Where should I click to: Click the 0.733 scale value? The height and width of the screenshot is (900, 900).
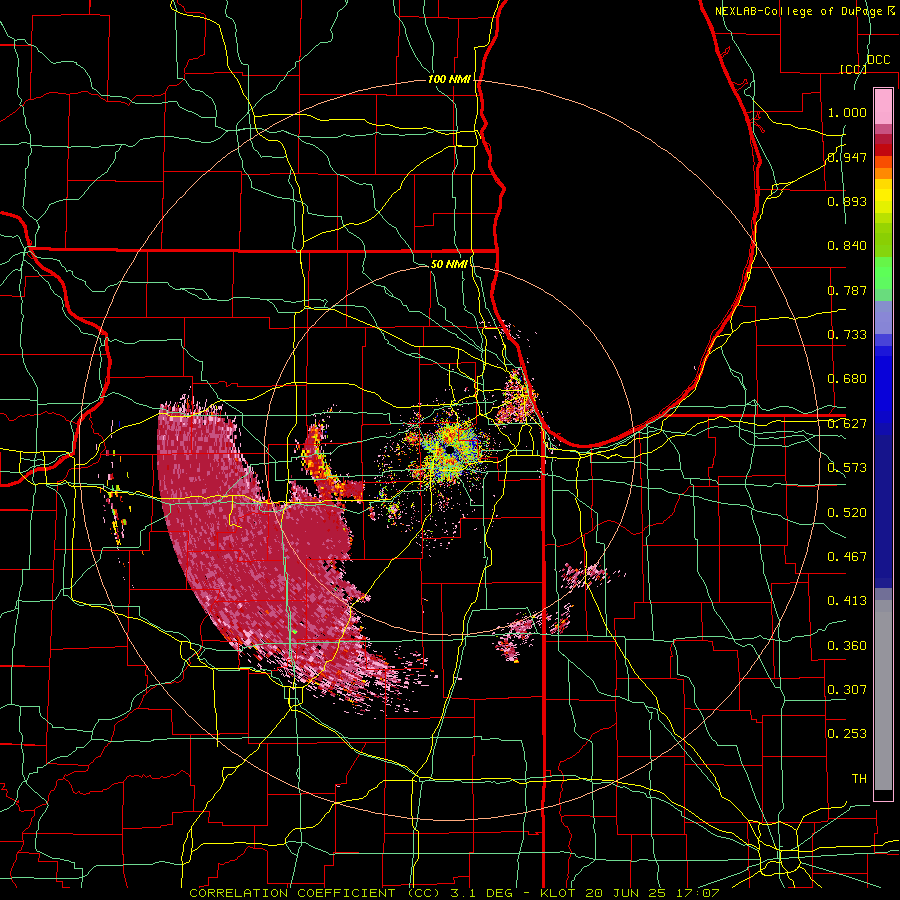(847, 334)
